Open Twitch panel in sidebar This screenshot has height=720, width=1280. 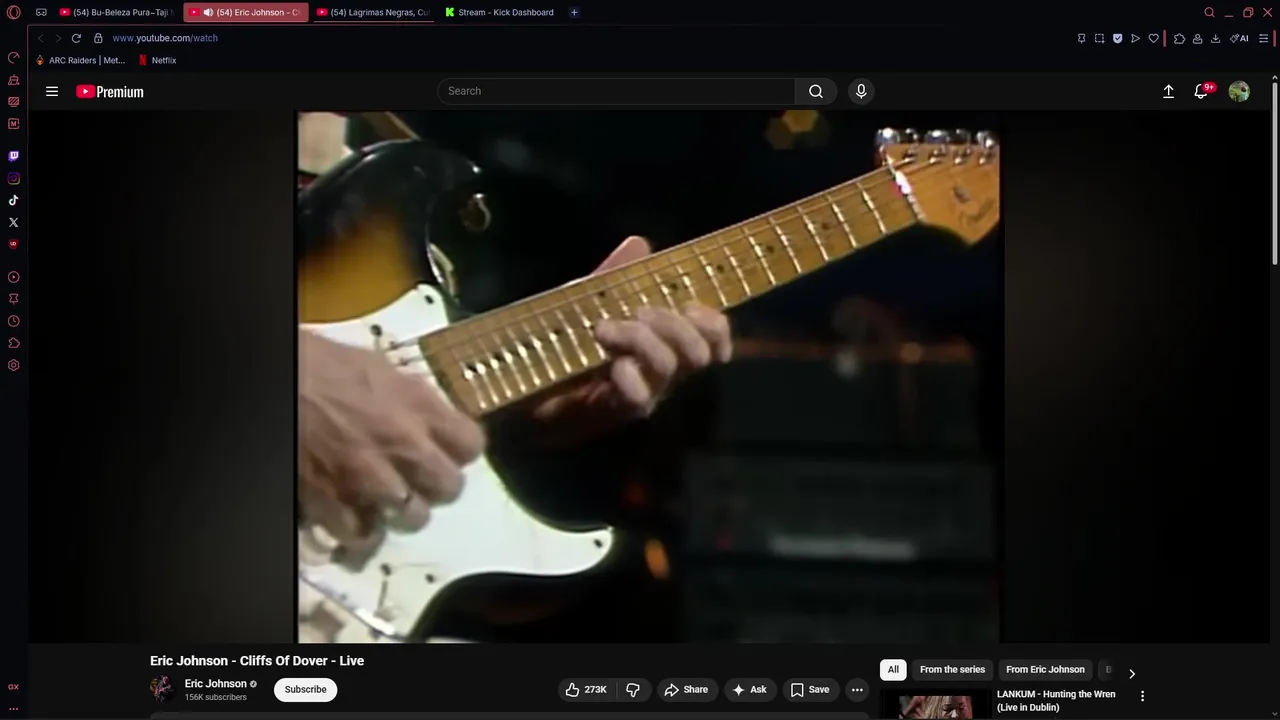point(13,156)
